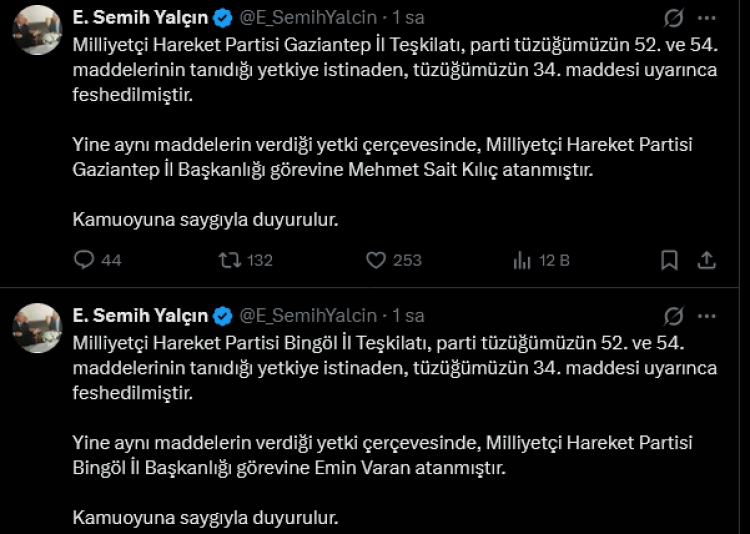Open the first tweet's '1 sa' timestamp
The width and height of the screenshot is (750, 534).
[409, 19]
